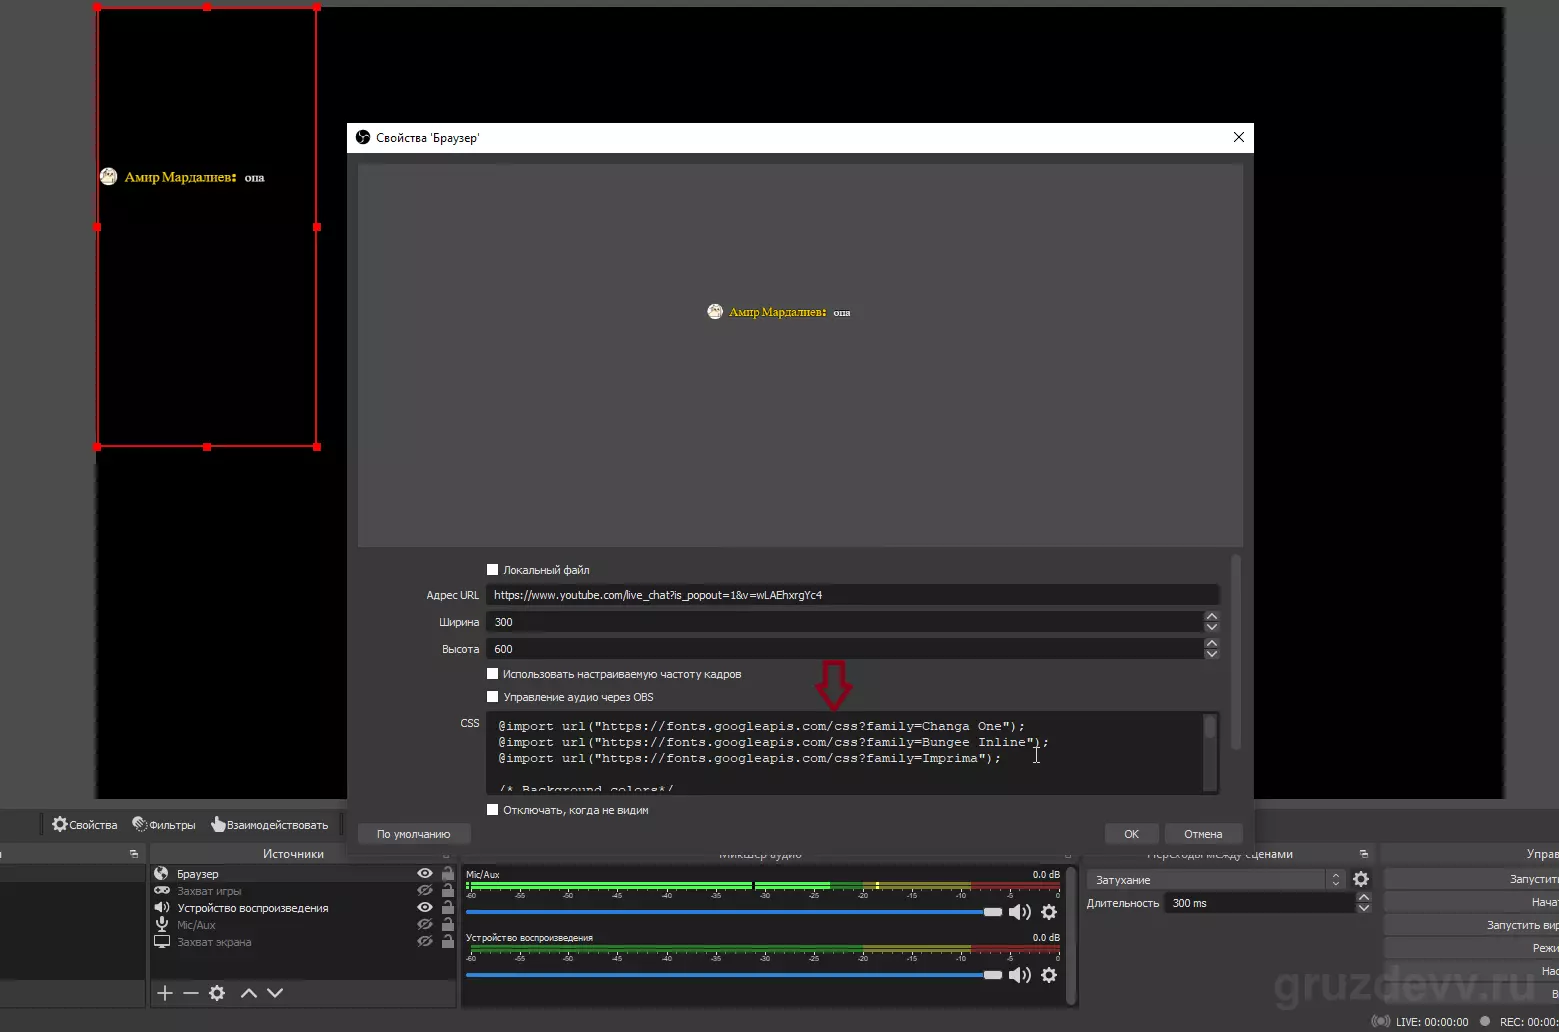Add a new source with plus icon
The width and height of the screenshot is (1559, 1032).
[x=165, y=993]
